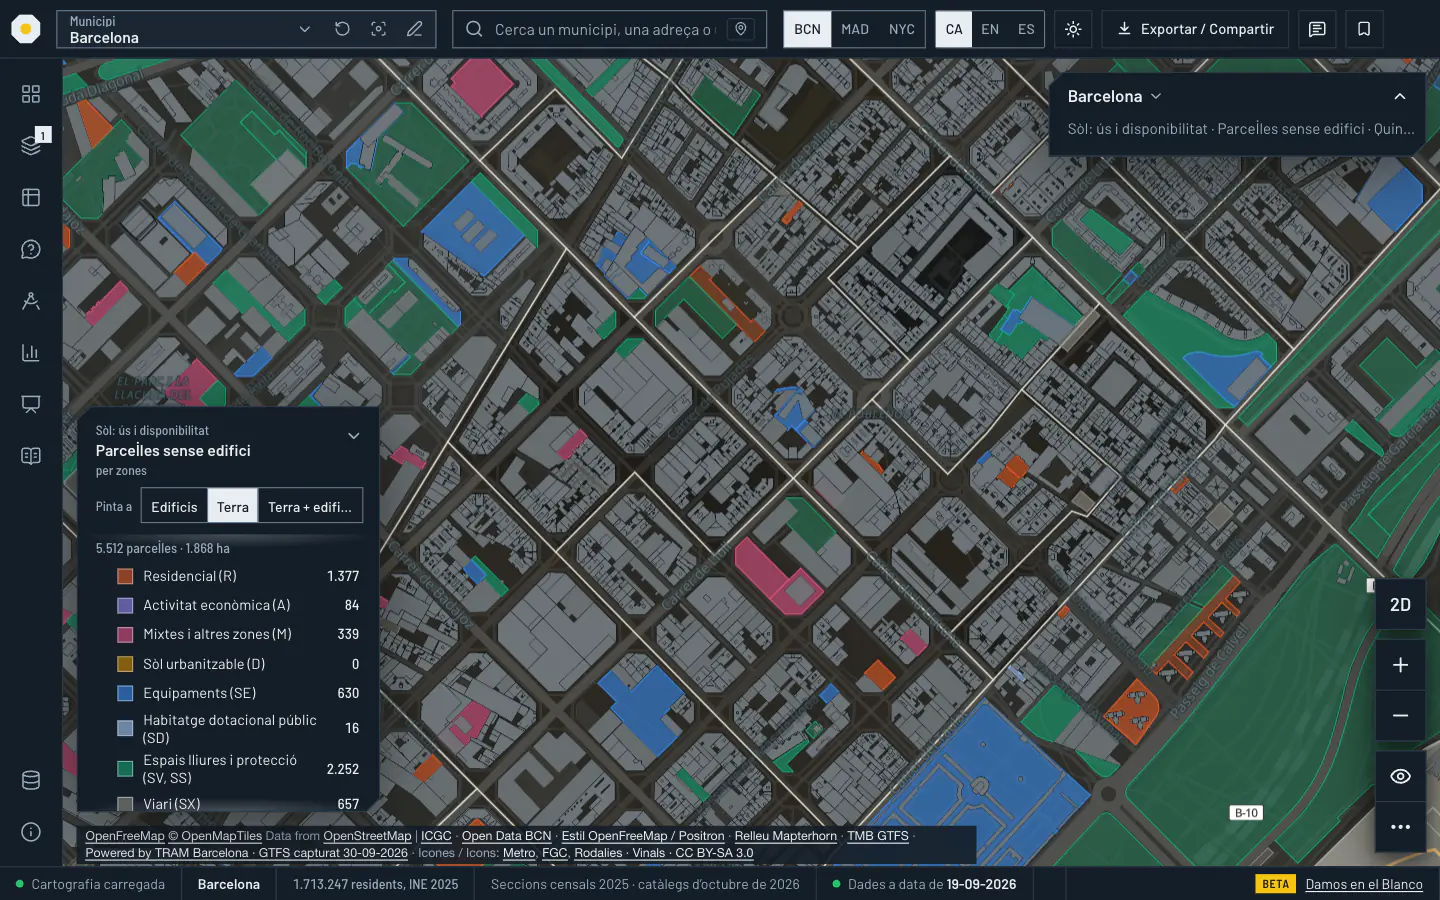The width and height of the screenshot is (1440, 900).
Task: Select the drawing compass tool in the sidebar
Action: pyautogui.click(x=31, y=300)
